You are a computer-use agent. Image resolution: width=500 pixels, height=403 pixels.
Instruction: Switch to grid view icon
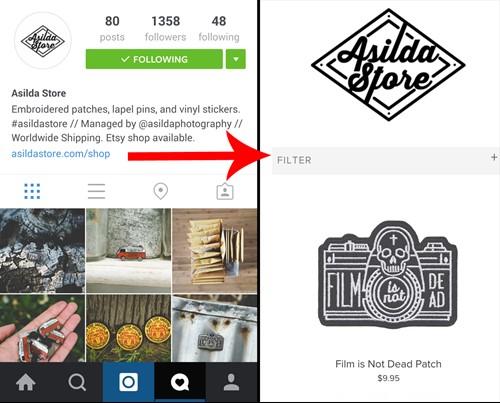[x=32, y=191]
